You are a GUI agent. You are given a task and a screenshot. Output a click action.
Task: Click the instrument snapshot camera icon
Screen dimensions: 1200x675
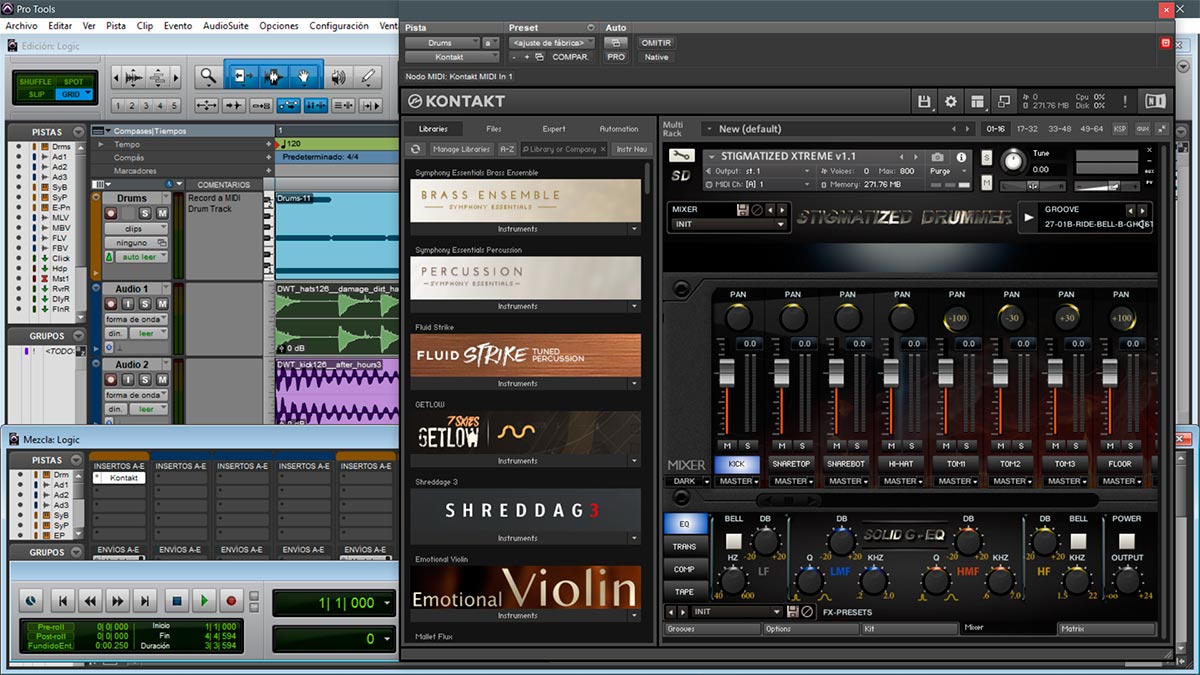coord(937,157)
